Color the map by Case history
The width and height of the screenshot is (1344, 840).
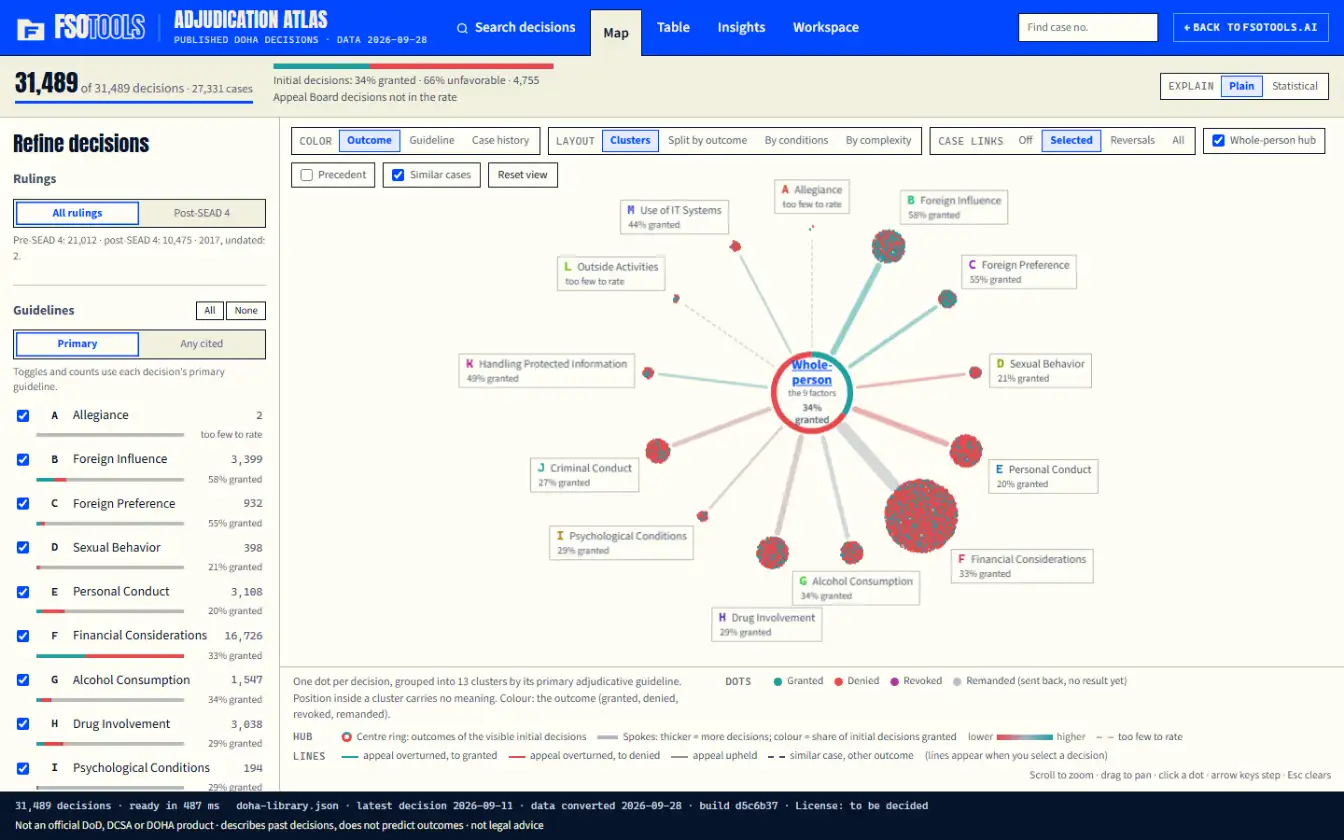tap(501, 141)
